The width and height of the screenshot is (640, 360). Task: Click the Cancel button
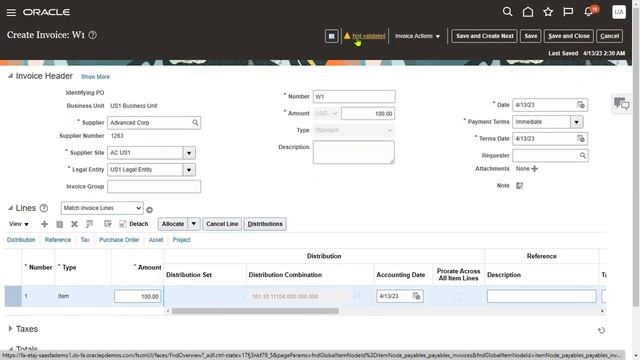(x=609, y=36)
